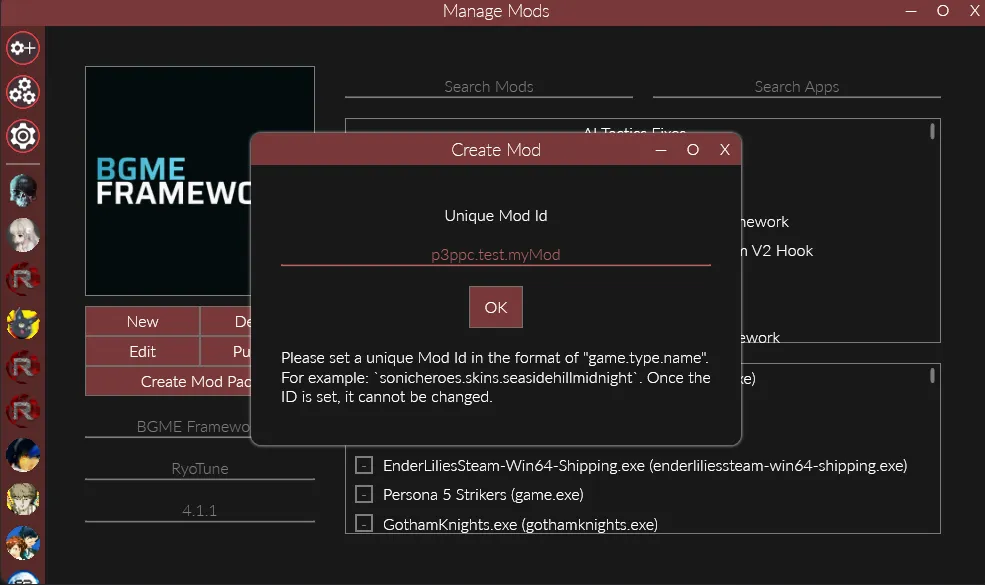Open the Manage Mods triple-gear icon
Image resolution: width=985 pixels, height=585 pixels.
[23, 92]
